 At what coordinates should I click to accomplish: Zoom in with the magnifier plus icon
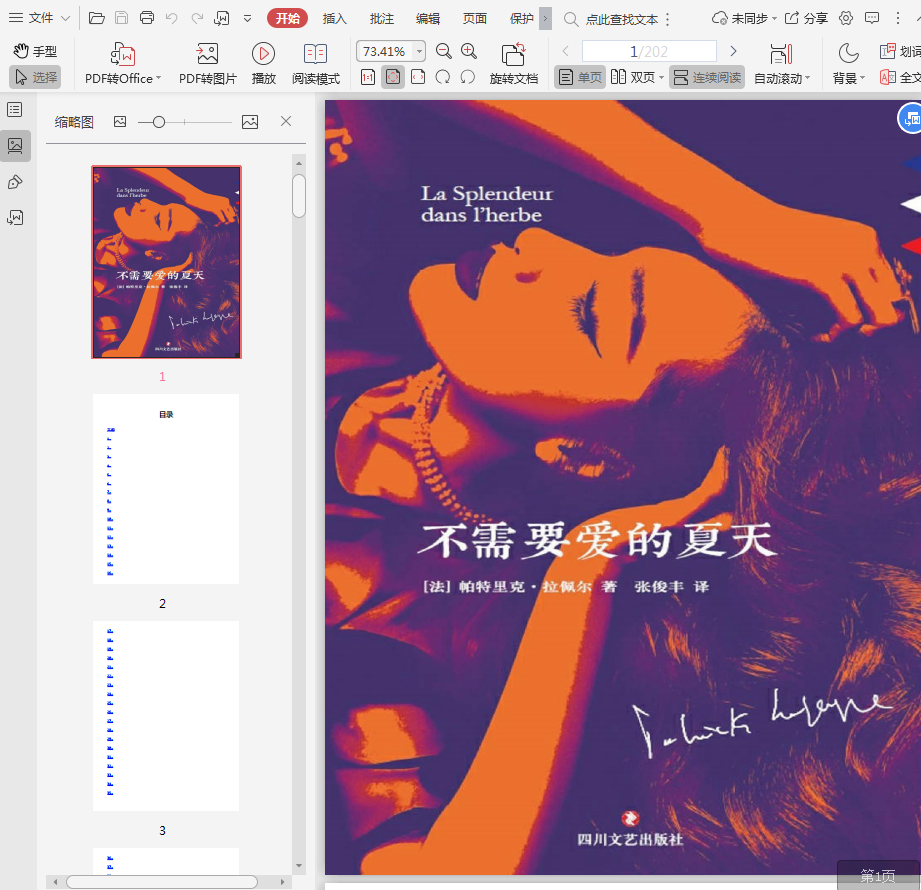tap(469, 52)
